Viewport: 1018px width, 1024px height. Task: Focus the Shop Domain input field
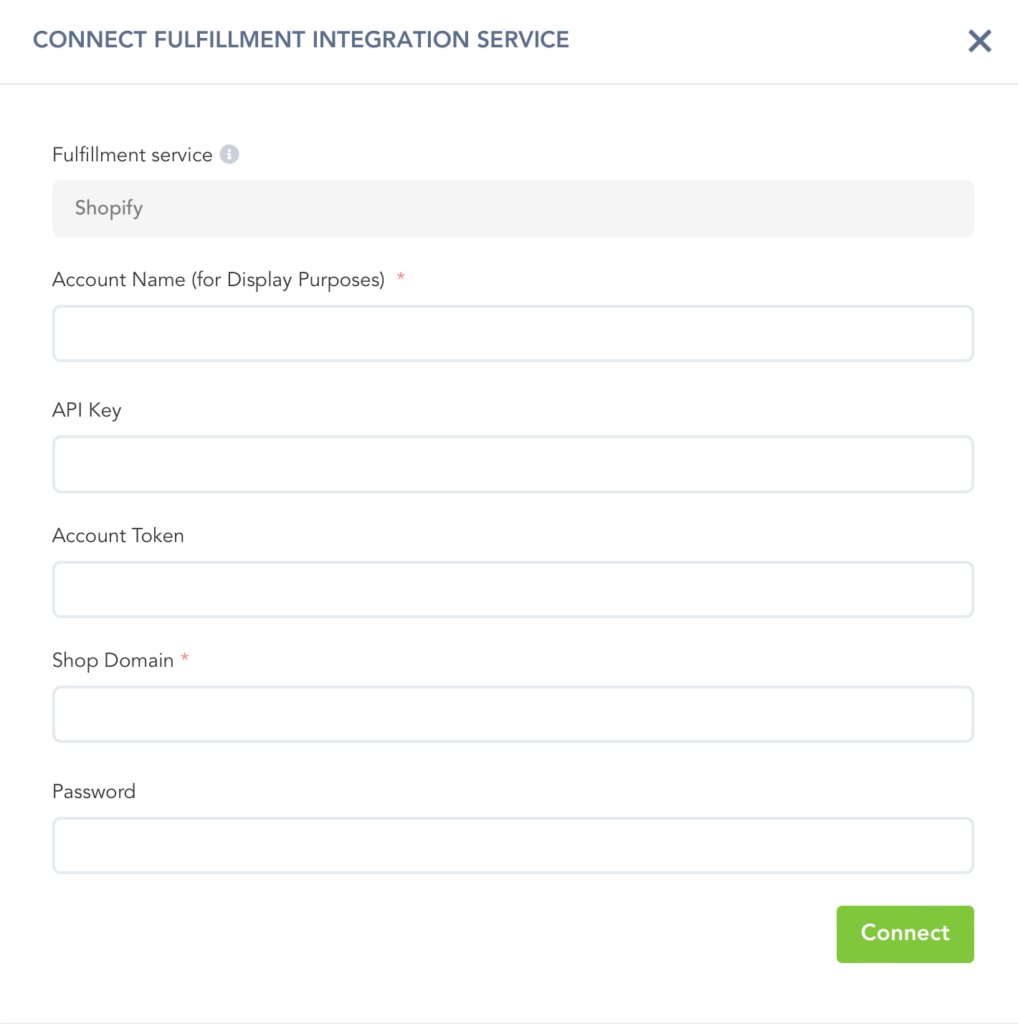coord(512,714)
